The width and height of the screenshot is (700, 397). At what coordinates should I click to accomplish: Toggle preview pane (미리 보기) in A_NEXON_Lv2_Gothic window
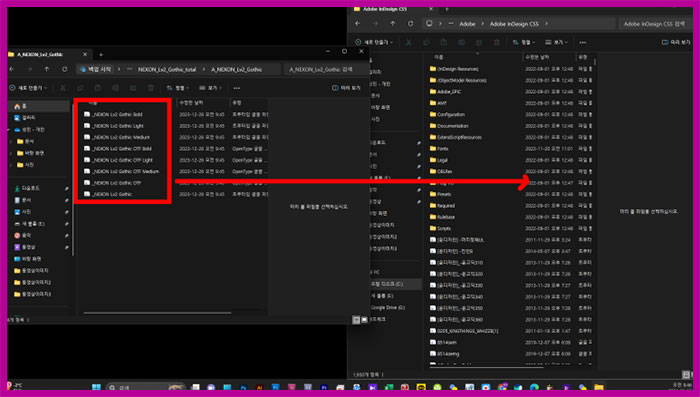(x=346, y=88)
